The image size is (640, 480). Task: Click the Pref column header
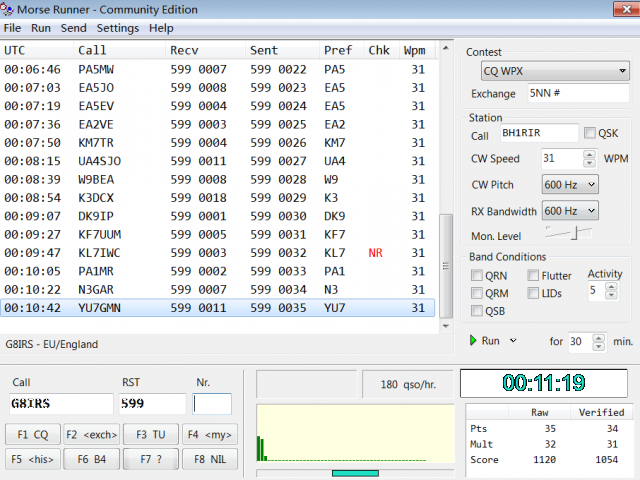tap(342, 50)
